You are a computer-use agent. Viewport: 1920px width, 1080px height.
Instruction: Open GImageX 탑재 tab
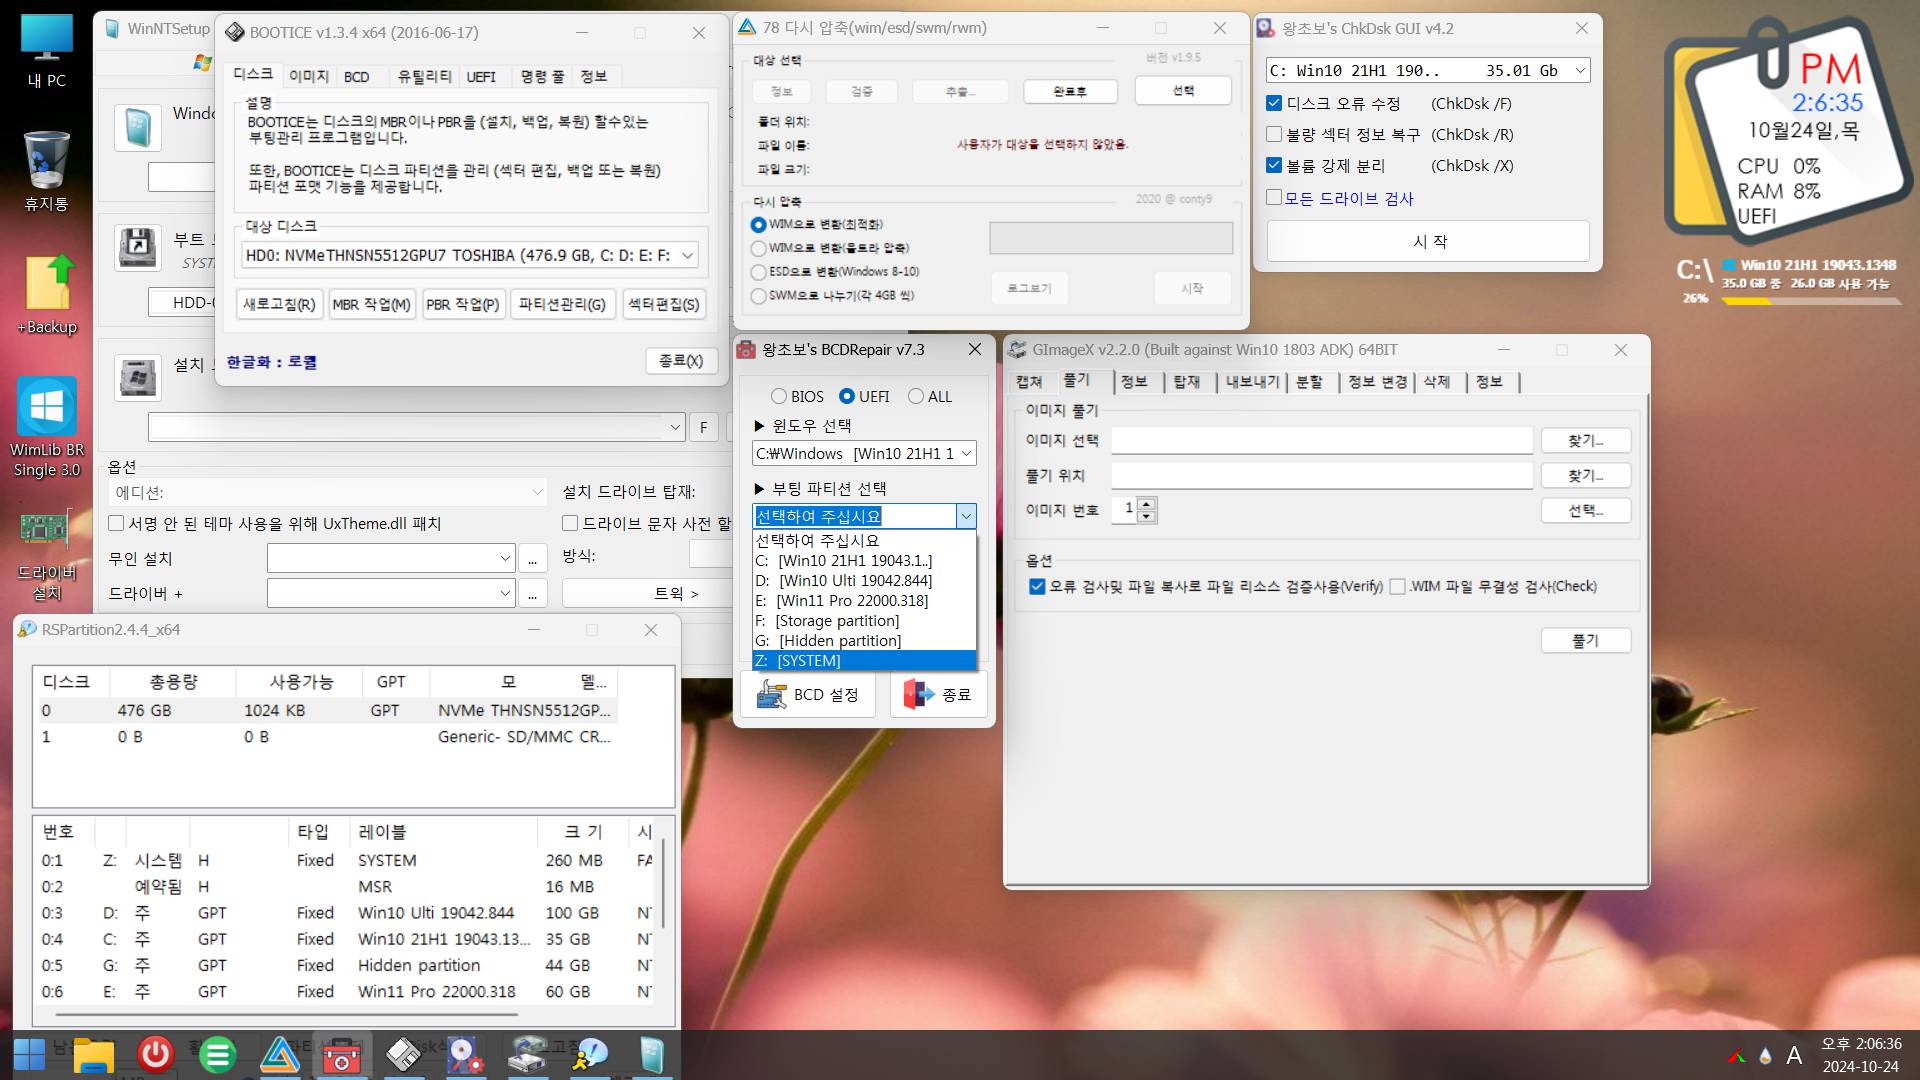(x=1187, y=382)
